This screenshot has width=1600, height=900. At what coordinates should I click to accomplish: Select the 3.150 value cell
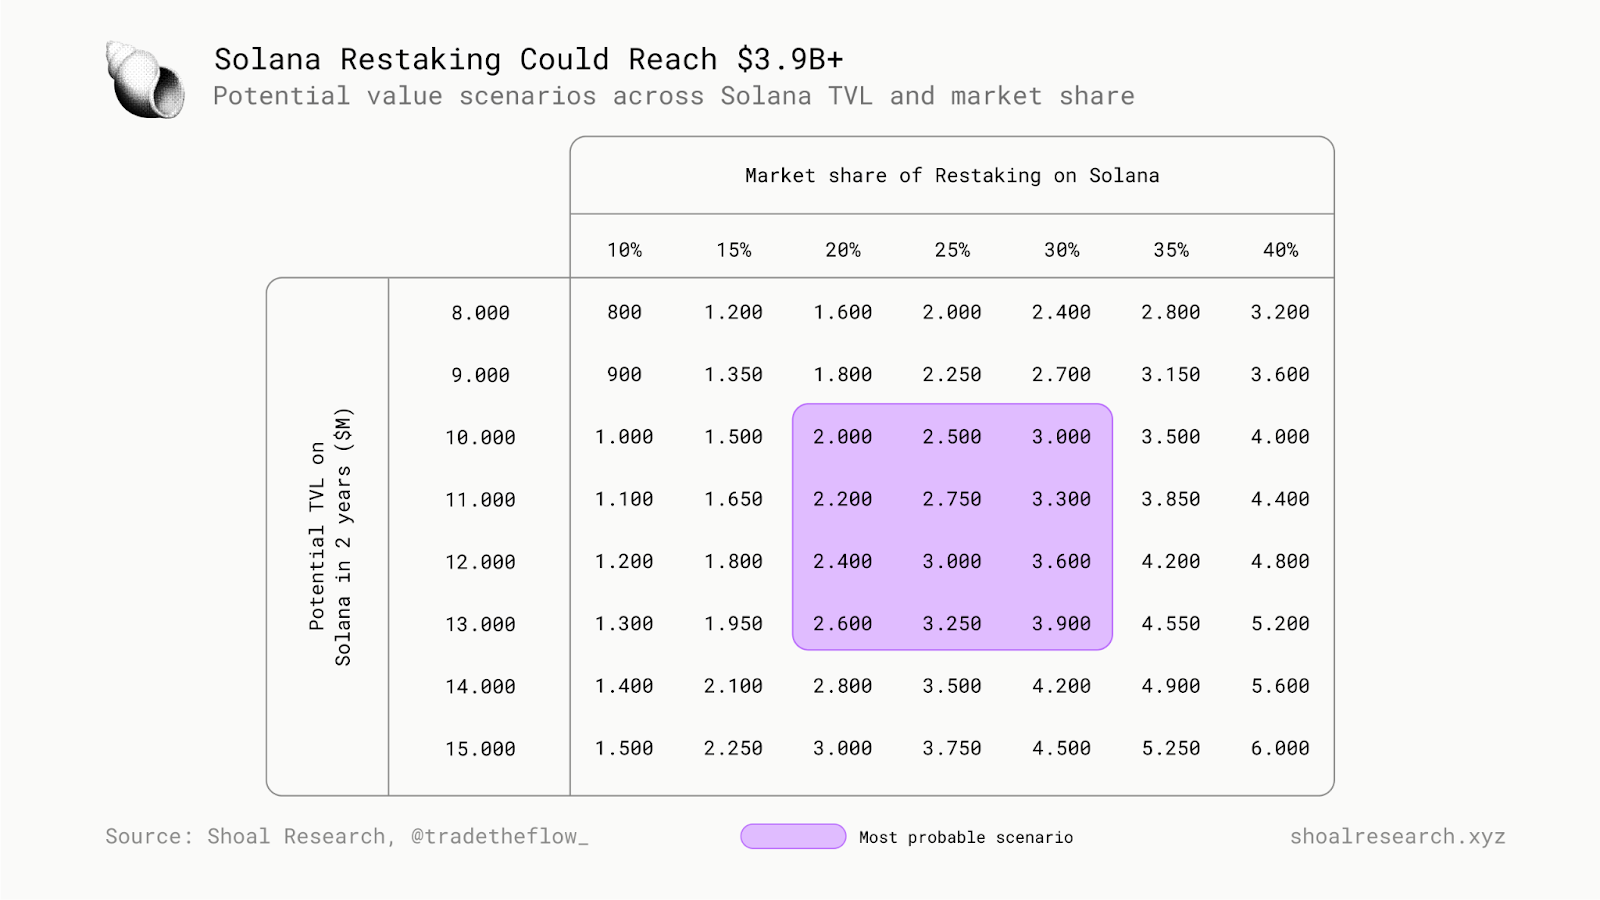[x=1171, y=374]
